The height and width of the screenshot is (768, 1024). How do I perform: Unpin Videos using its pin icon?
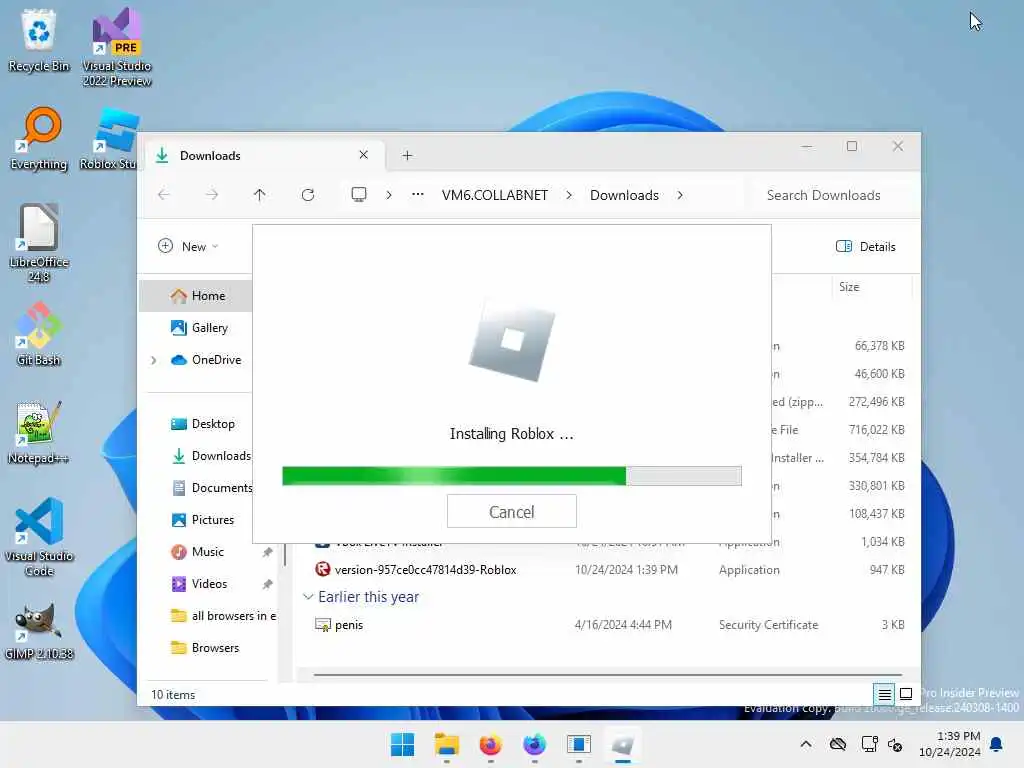[x=267, y=584]
